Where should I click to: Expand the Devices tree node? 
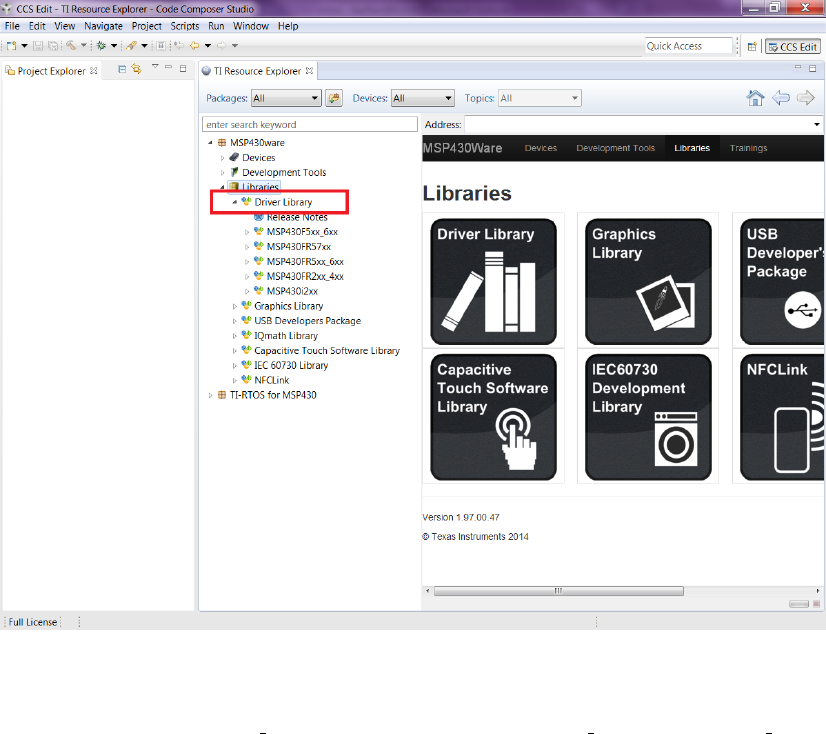click(222, 158)
